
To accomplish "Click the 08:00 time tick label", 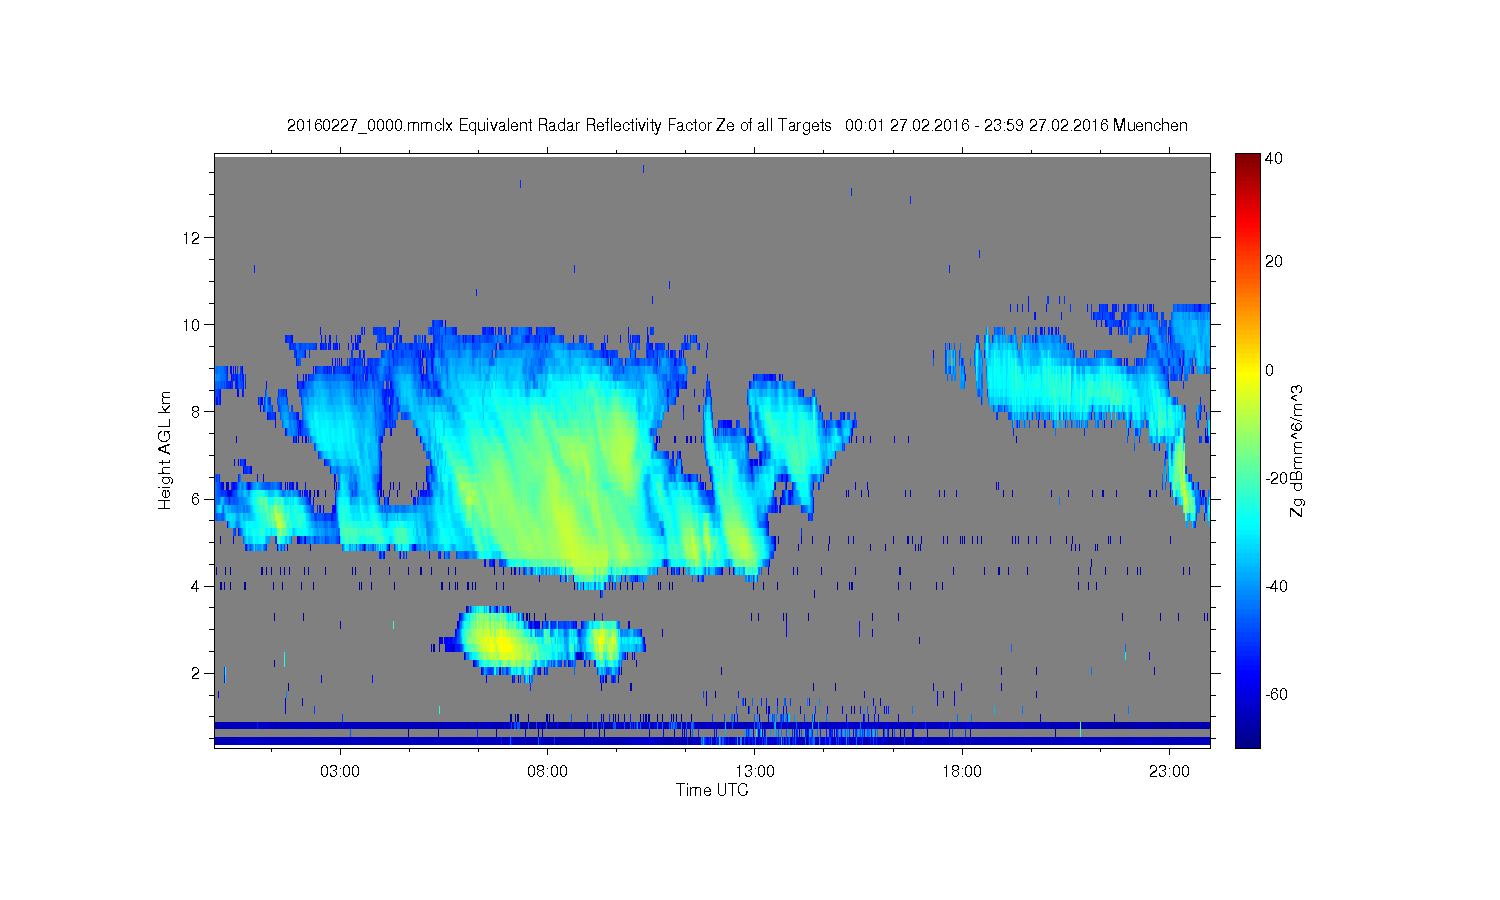I will [548, 772].
